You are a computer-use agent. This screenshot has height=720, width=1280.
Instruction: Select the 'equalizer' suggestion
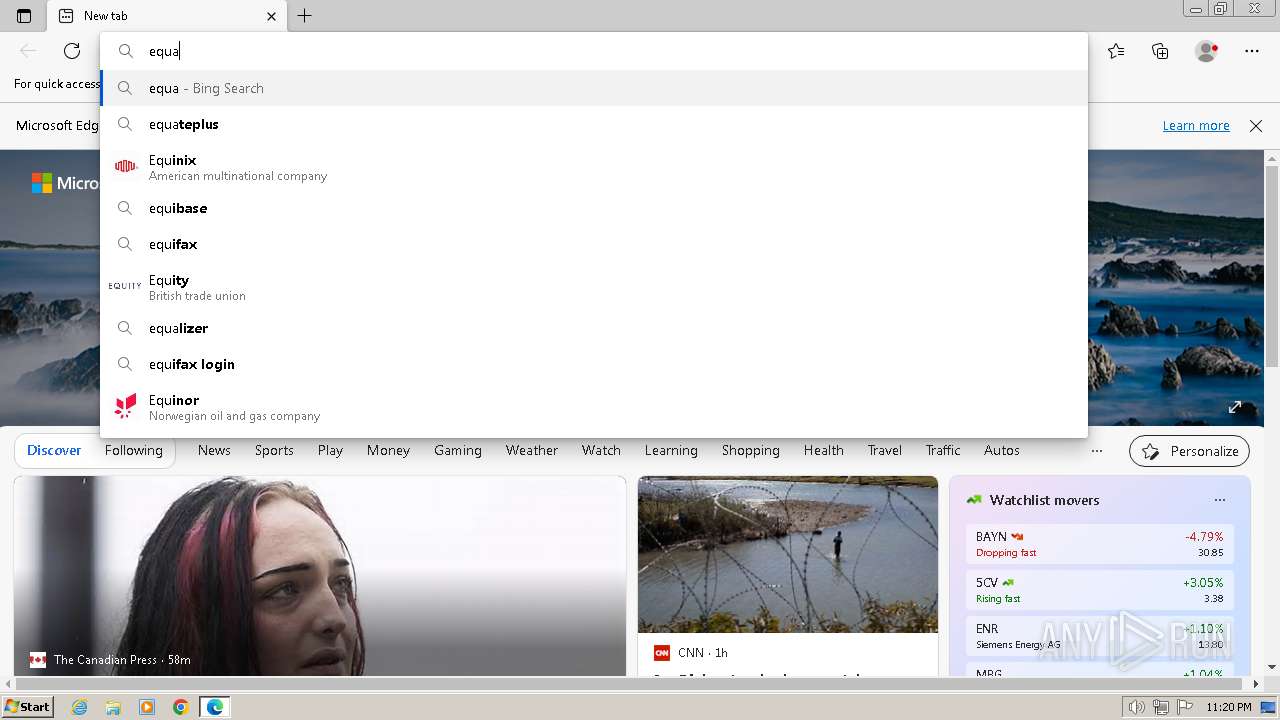click(x=594, y=328)
